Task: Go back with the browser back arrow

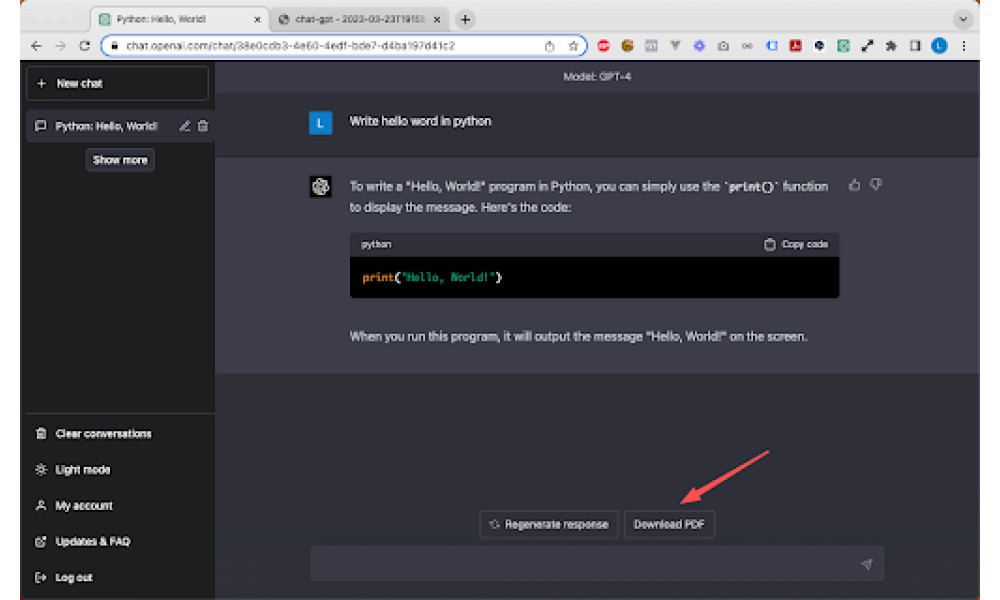Action: click(36, 46)
